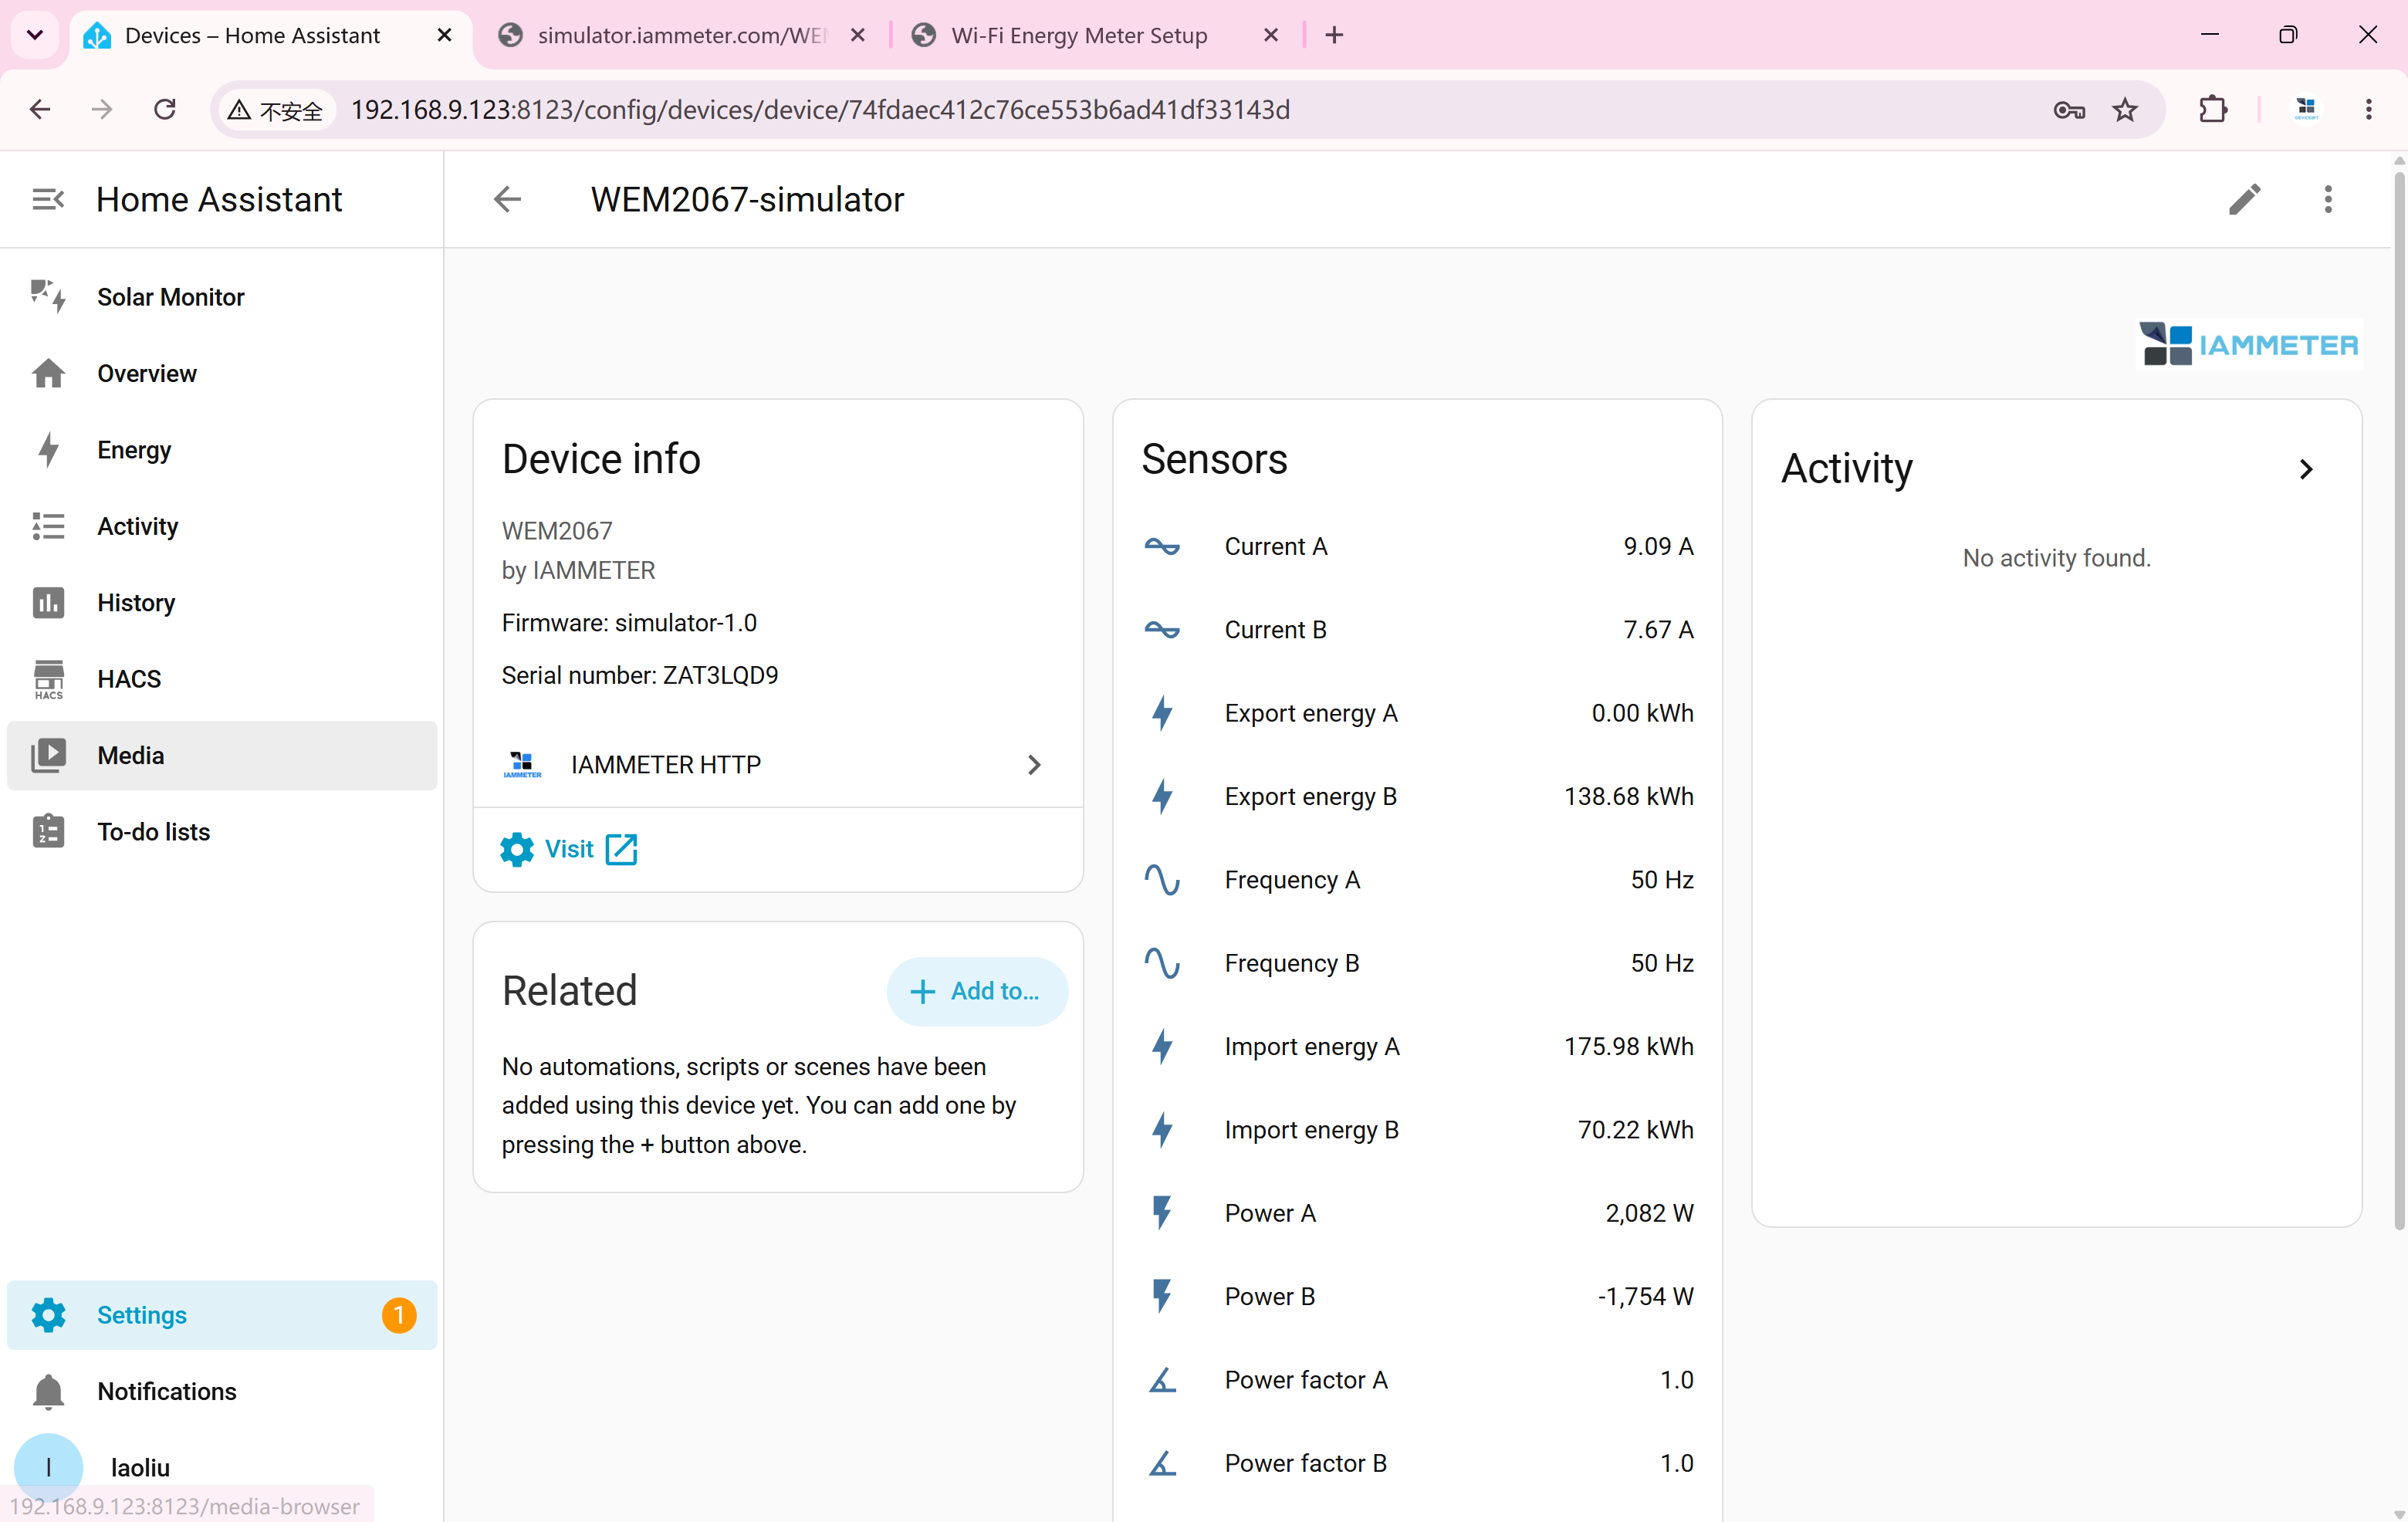The height and width of the screenshot is (1522, 2408).
Task: Open Power B sensor entry
Action: click(1417, 1296)
